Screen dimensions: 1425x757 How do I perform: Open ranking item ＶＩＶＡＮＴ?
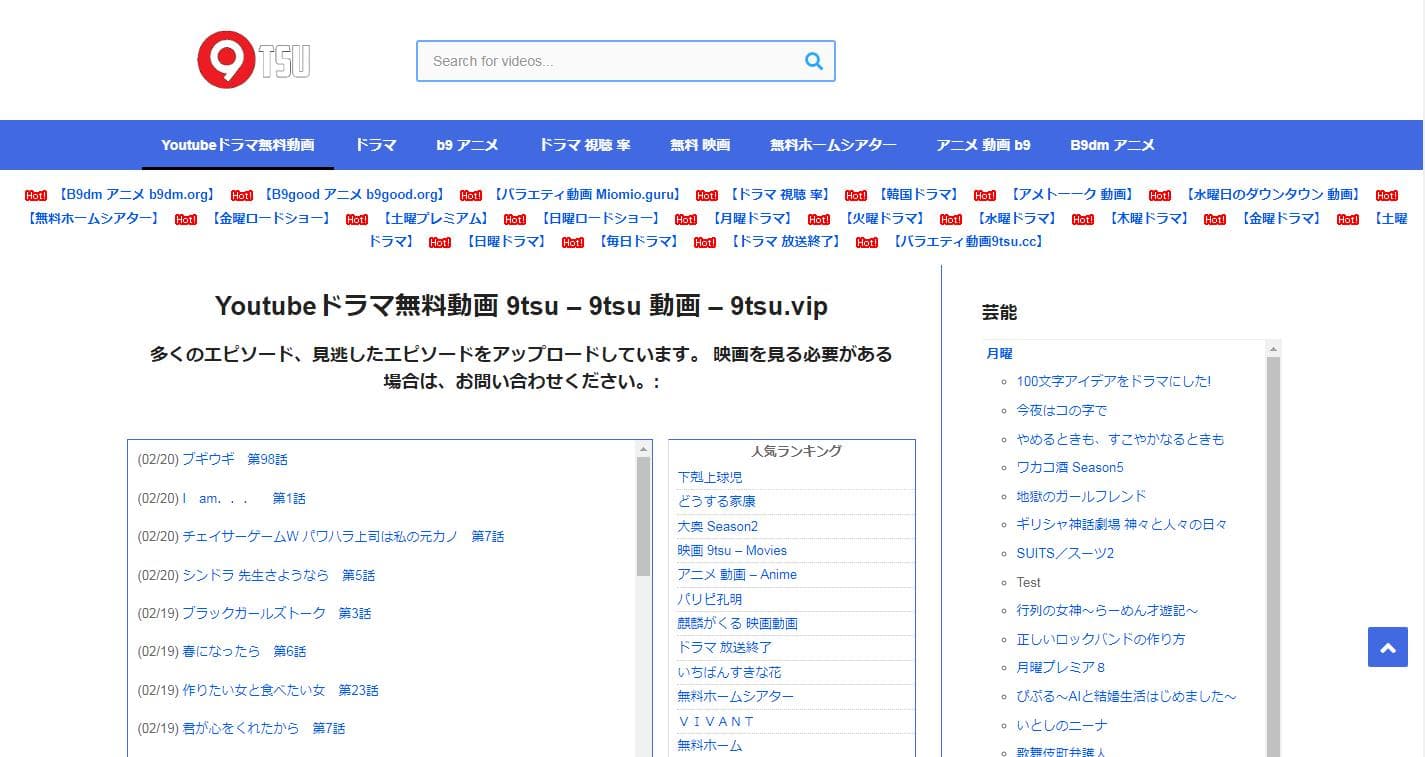[716, 721]
